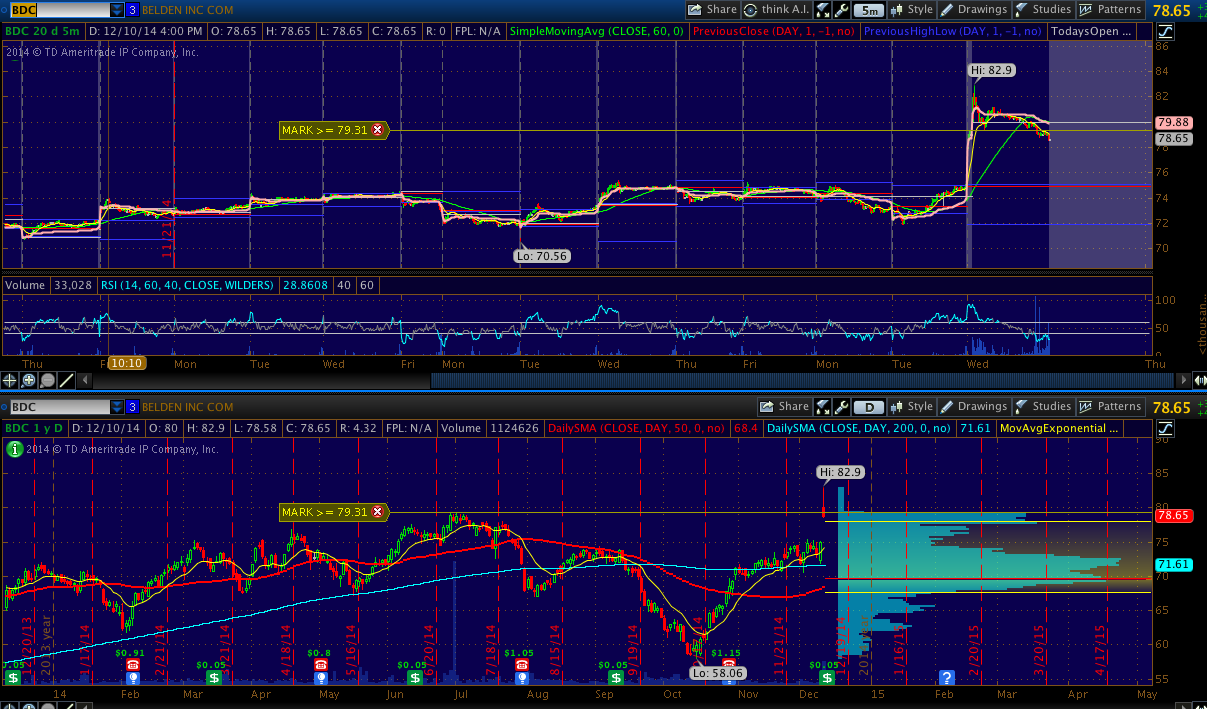This screenshot has width=1207, height=709.
Task: Open the D timeframe selector on lower chart
Action: pos(868,407)
